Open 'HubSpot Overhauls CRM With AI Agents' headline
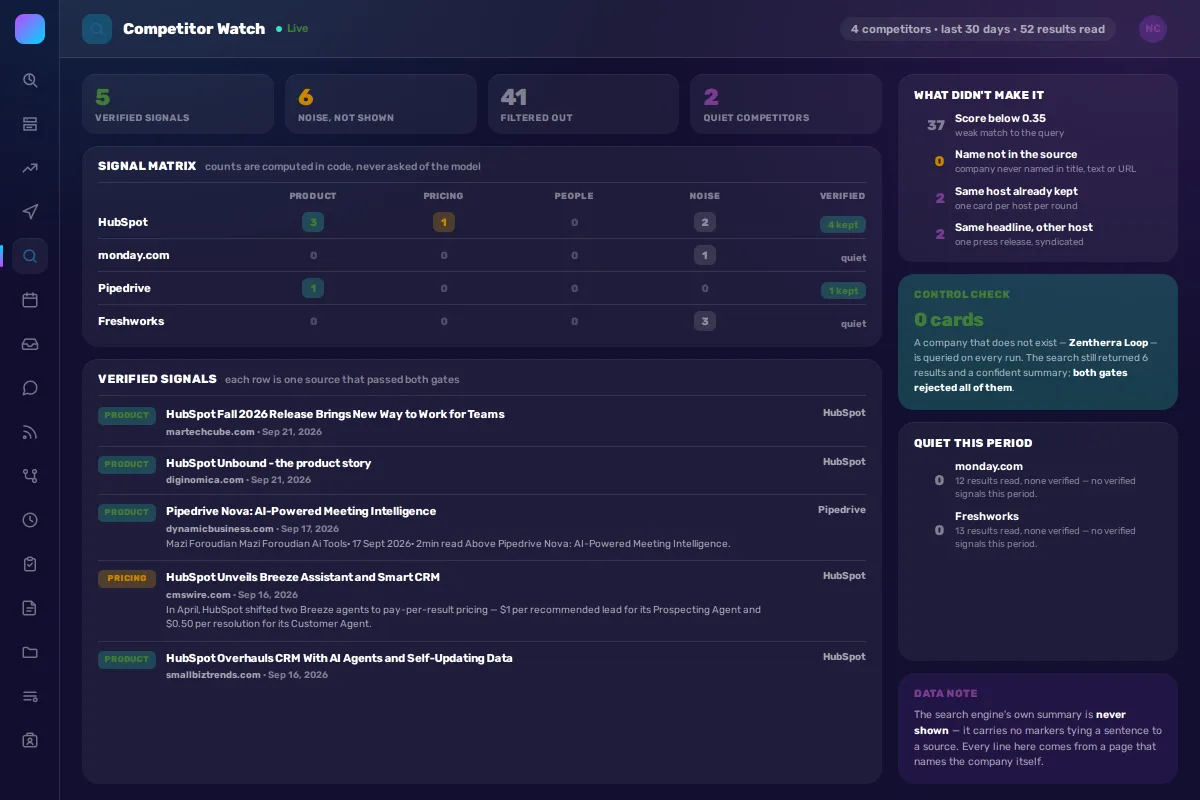Image resolution: width=1200 pixels, height=800 pixels. pyautogui.click(x=339, y=658)
